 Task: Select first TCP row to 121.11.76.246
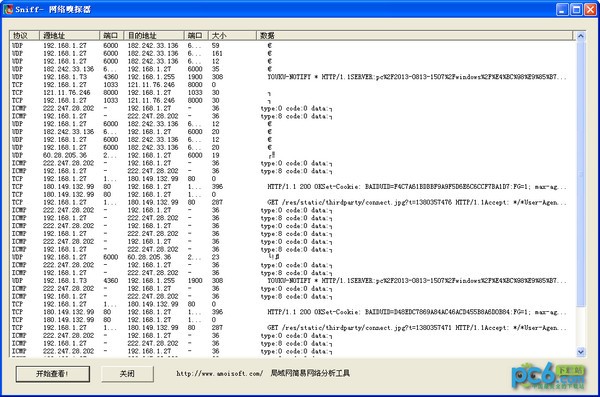(293, 85)
